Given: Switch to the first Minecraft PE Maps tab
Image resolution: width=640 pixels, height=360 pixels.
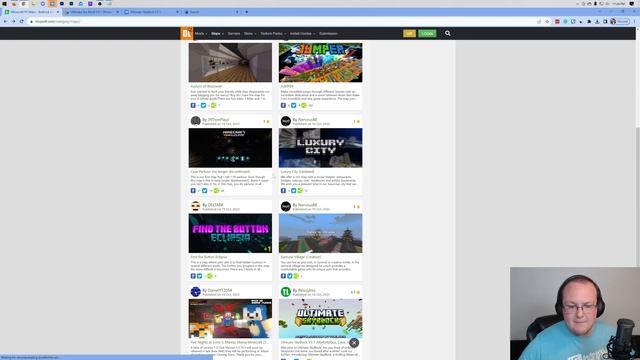Looking at the screenshot, I should (x=32, y=12).
